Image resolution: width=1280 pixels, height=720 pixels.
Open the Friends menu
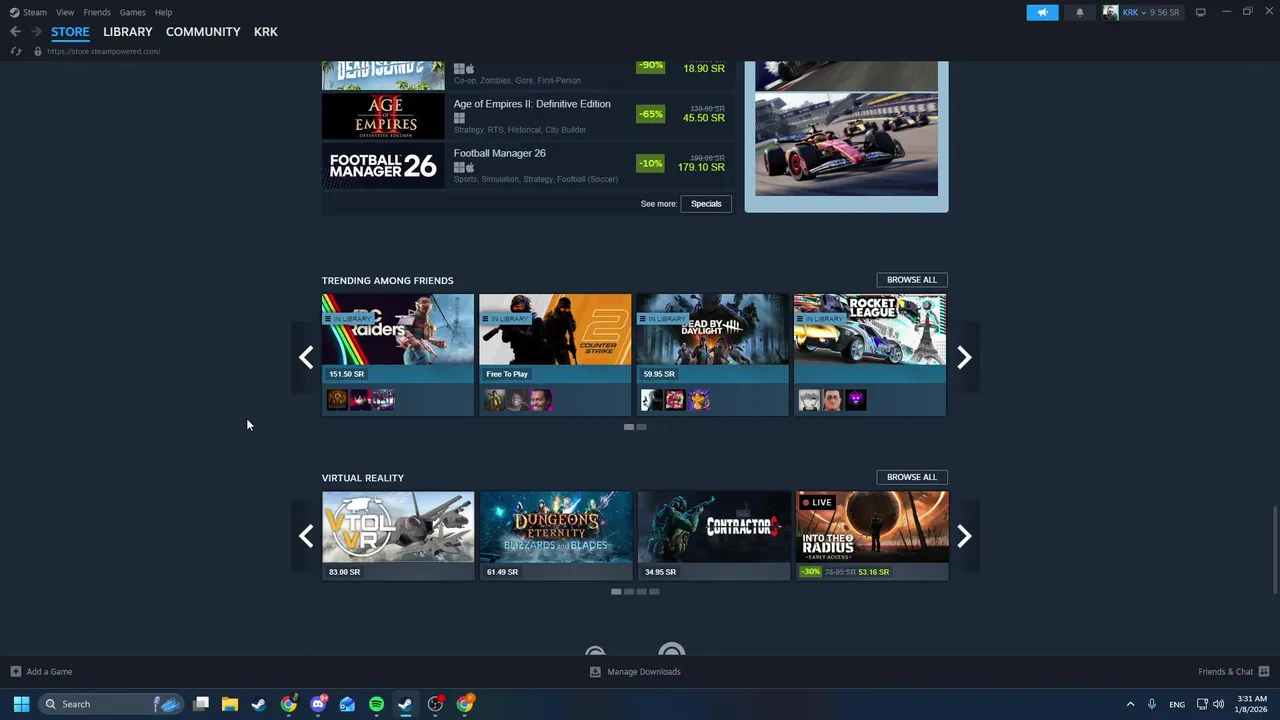tap(97, 12)
